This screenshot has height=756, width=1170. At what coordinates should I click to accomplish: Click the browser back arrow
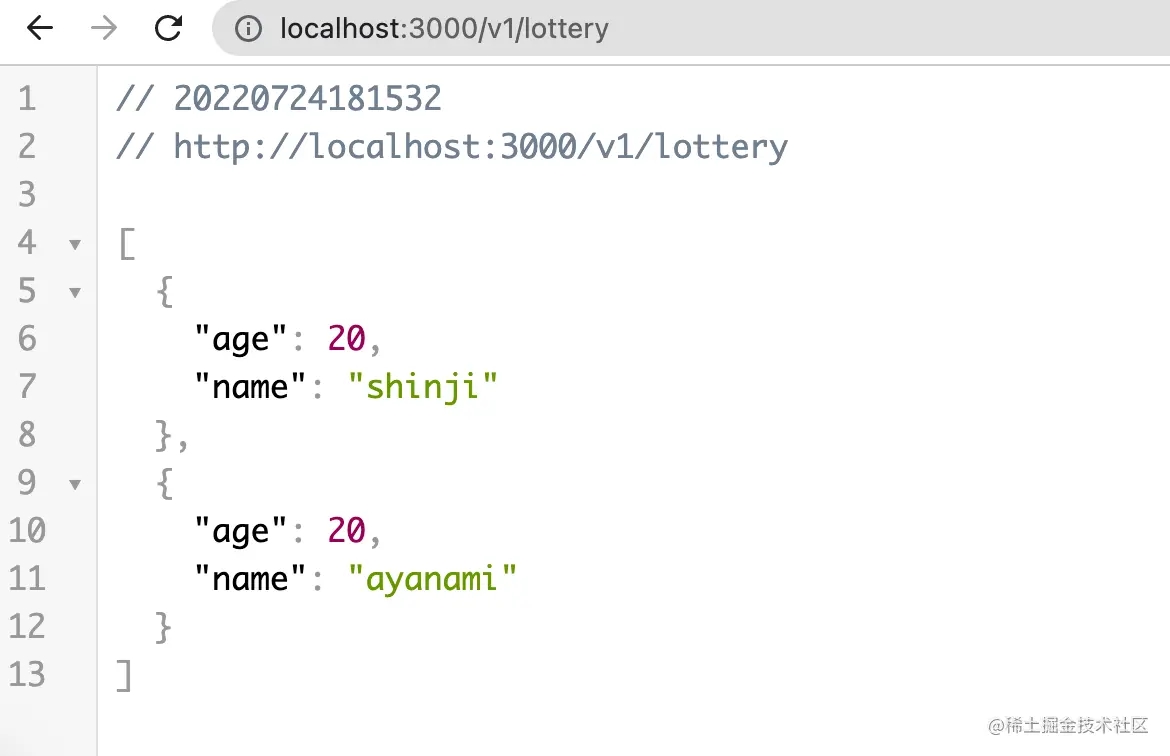pyautogui.click(x=40, y=28)
